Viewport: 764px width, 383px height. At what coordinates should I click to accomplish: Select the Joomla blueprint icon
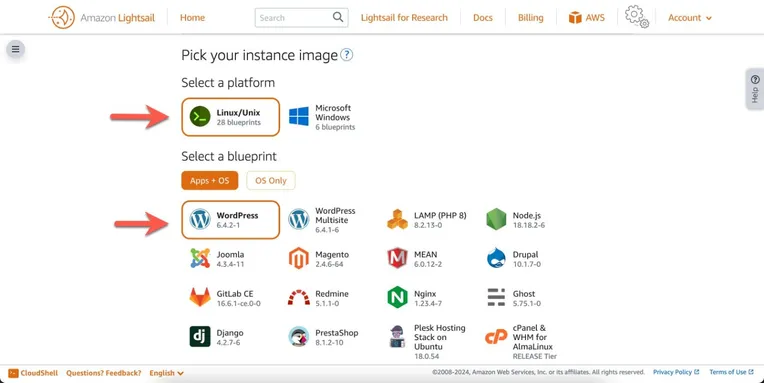click(x=200, y=259)
